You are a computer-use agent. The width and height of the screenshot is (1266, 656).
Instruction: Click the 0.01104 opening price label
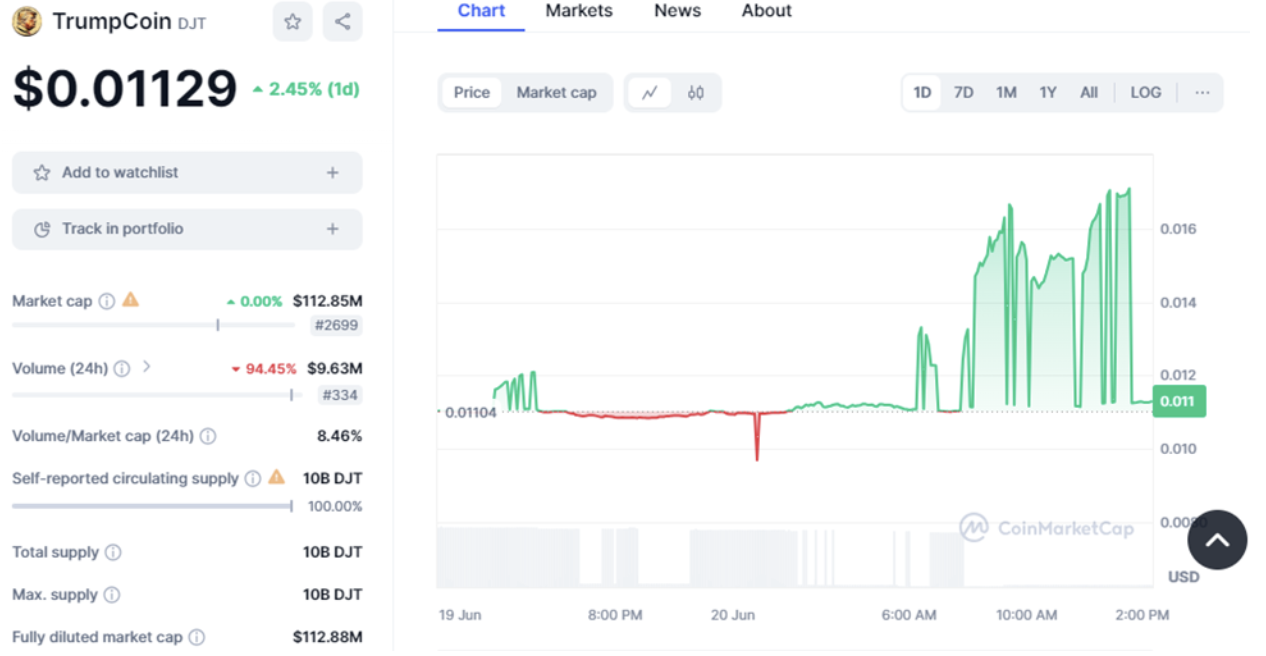click(x=469, y=412)
